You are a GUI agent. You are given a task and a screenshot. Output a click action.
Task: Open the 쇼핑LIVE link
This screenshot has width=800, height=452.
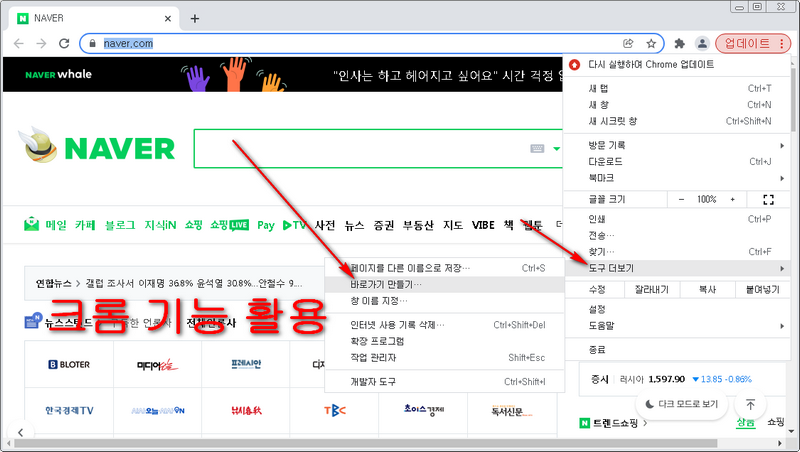(230, 225)
